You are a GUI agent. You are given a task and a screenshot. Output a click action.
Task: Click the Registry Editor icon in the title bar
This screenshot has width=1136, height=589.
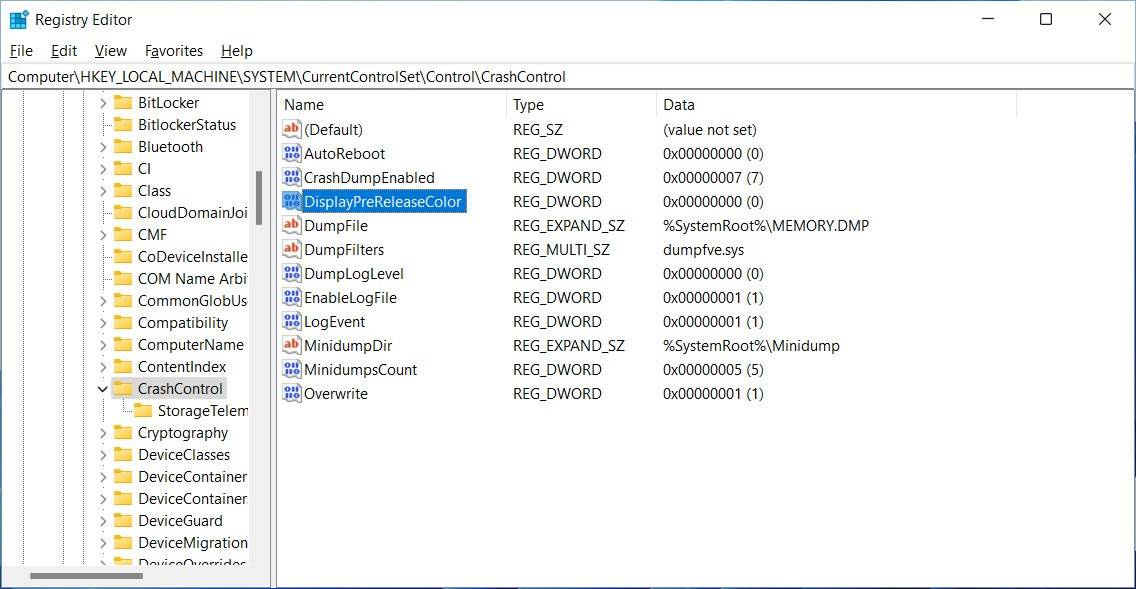[x=16, y=18]
